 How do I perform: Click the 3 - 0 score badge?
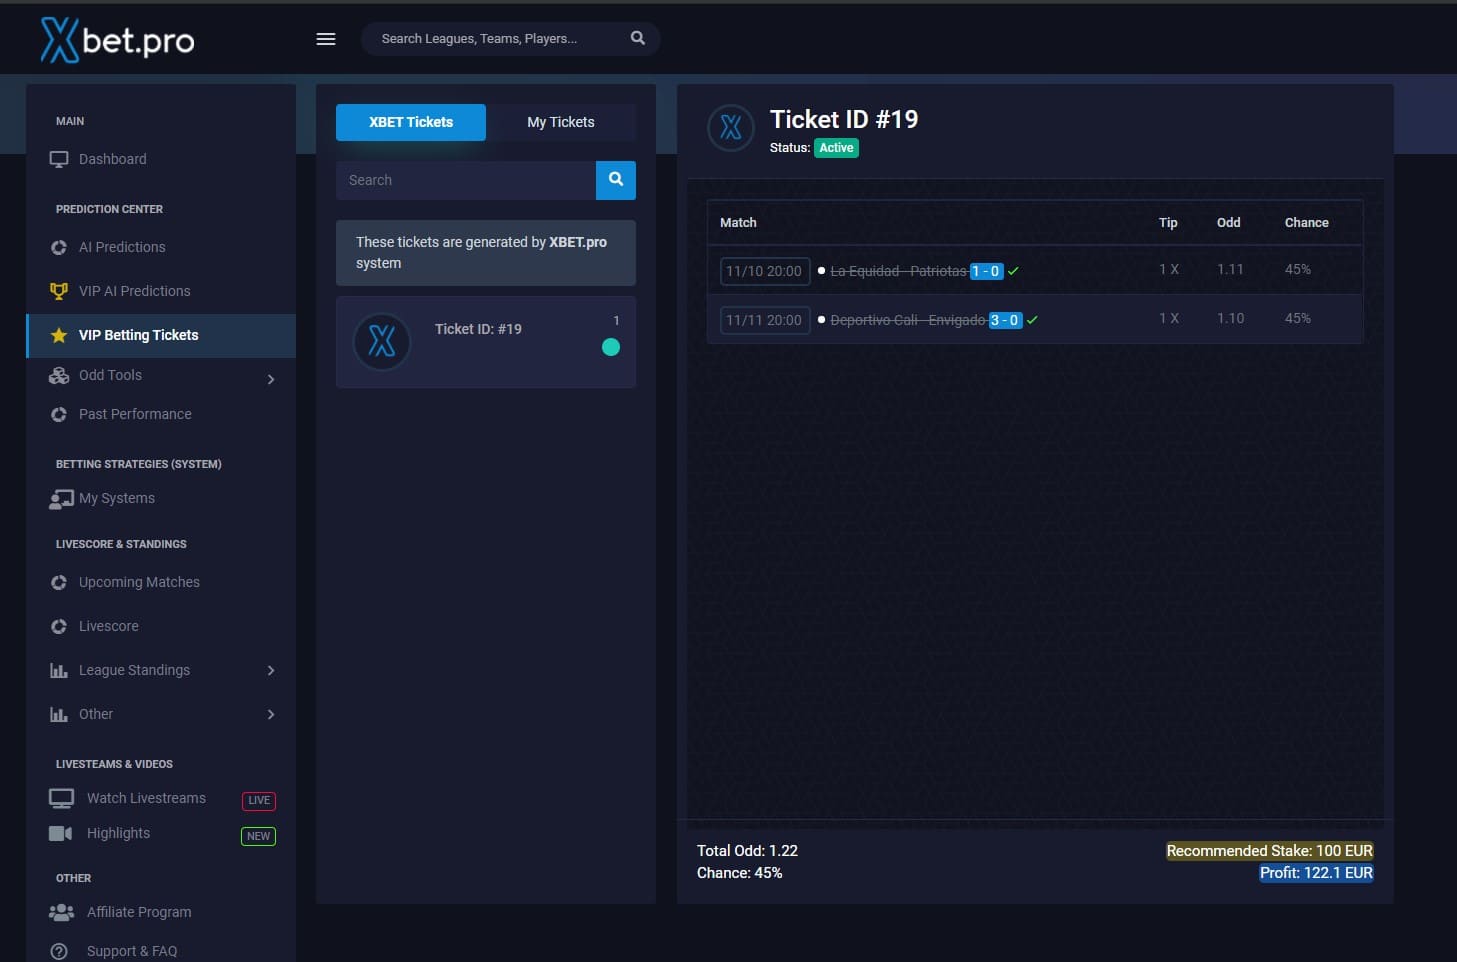tap(1005, 320)
